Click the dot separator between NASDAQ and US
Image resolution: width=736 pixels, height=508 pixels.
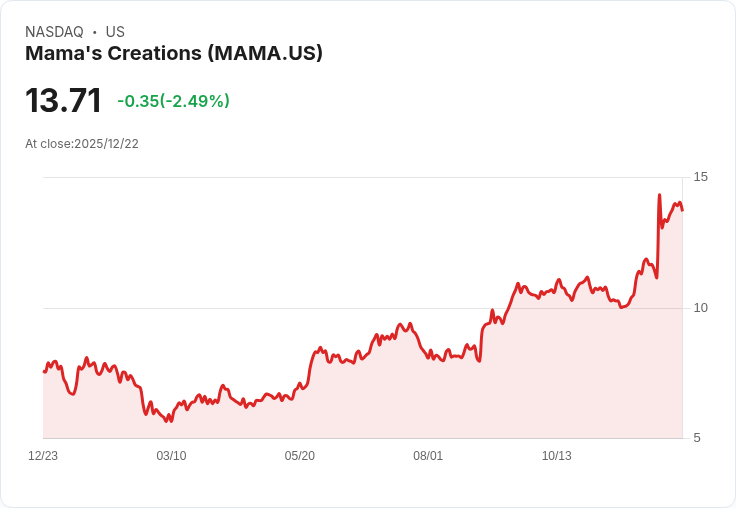94,32
